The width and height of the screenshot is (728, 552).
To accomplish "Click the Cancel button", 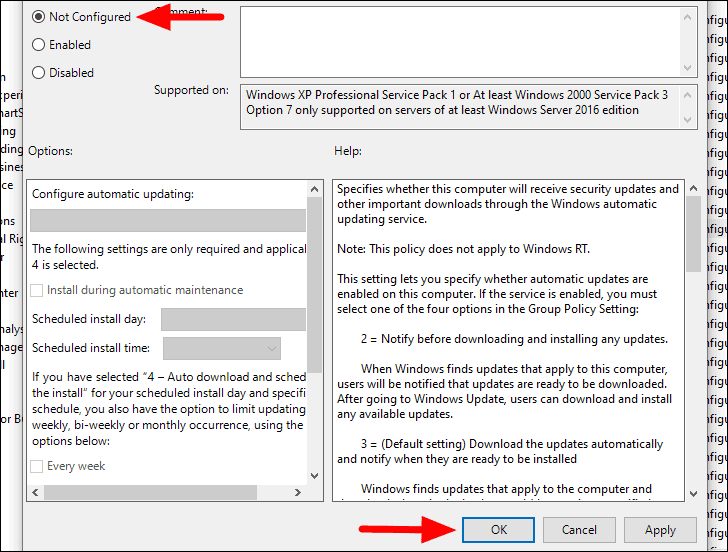I will [579, 530].
